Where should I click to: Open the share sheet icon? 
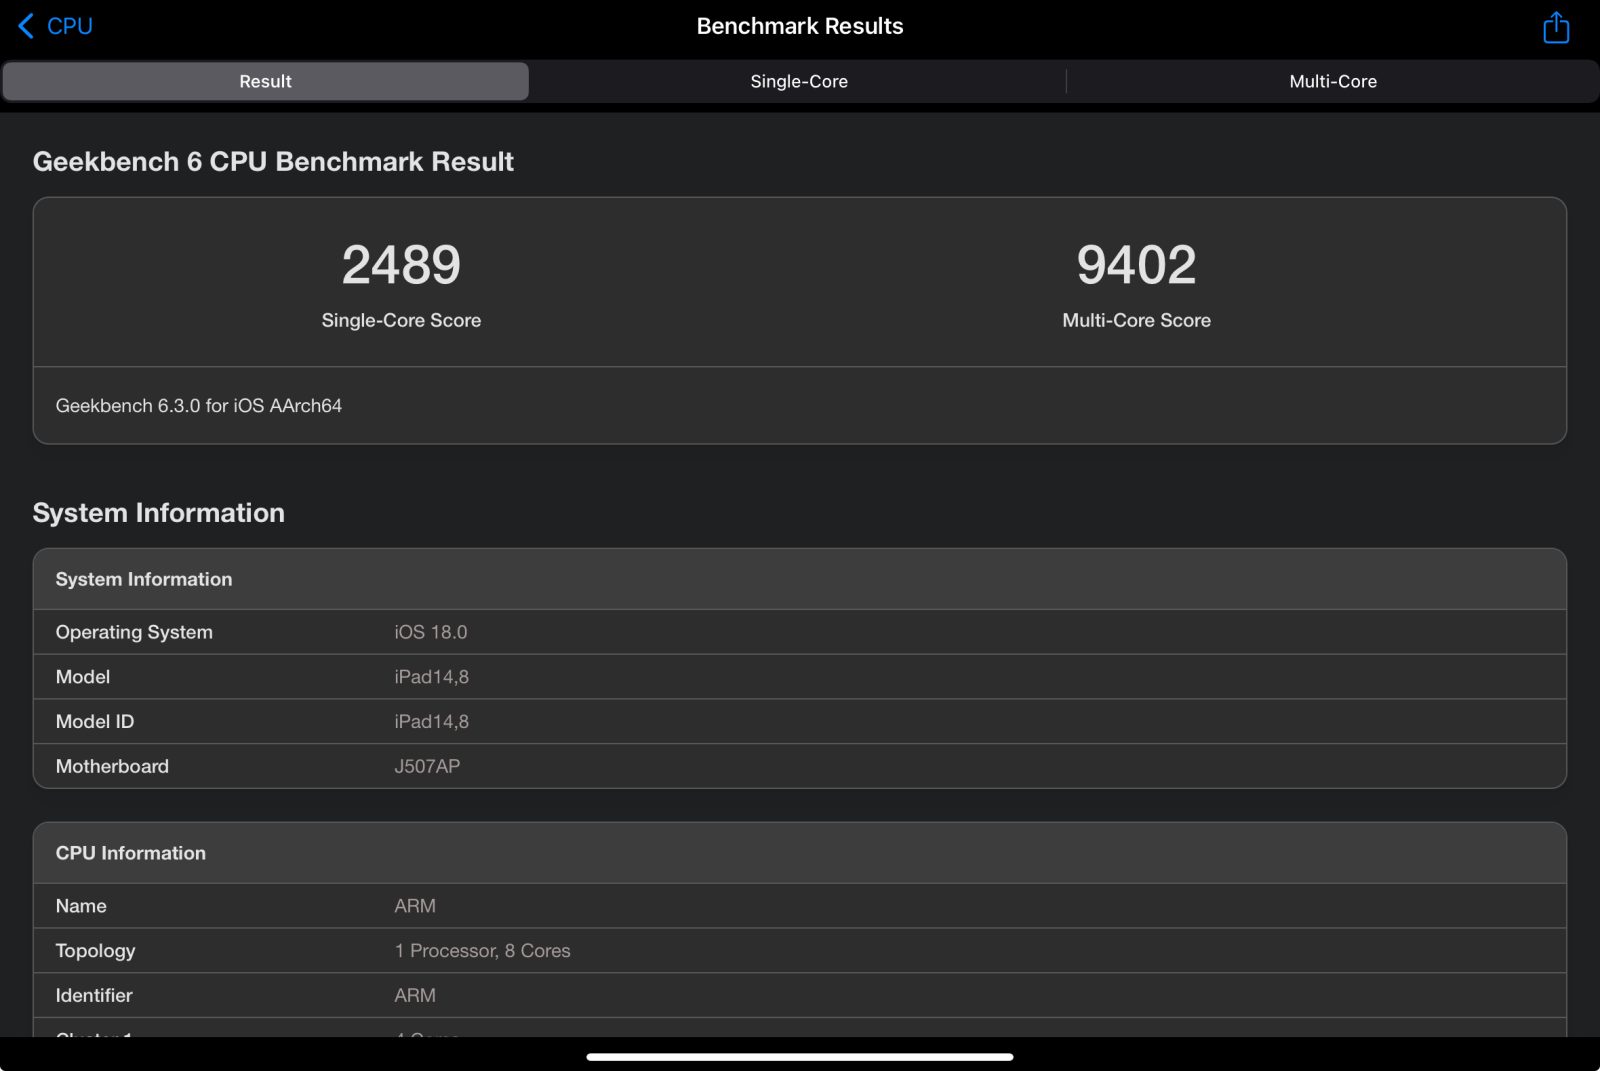(x=1555, y=27)
